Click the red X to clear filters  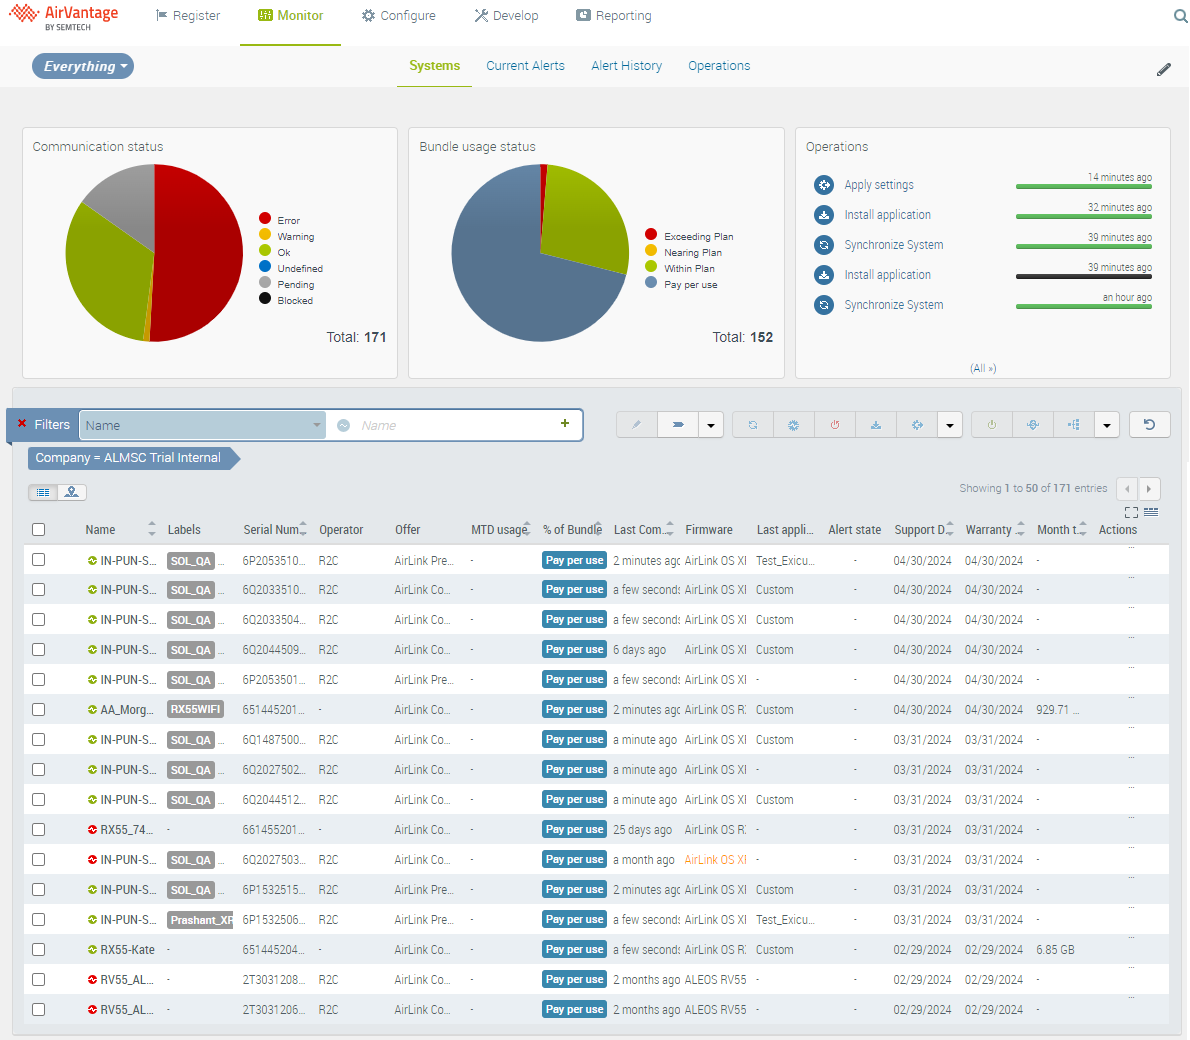click(x=22, y=424)
